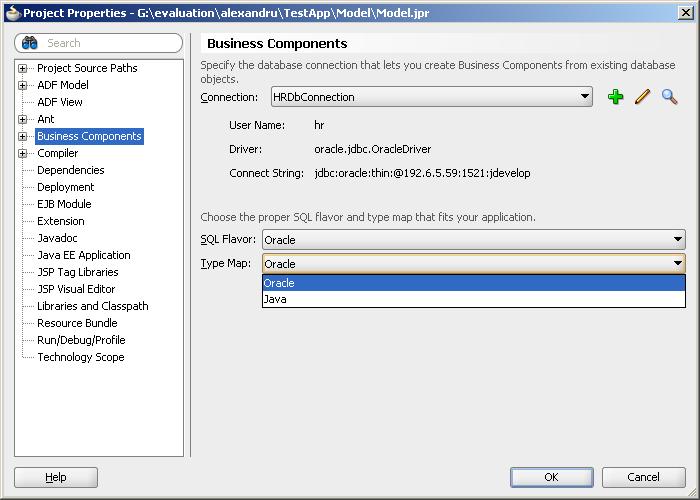Open the SQL Flavor dropdown

[474, 240]
